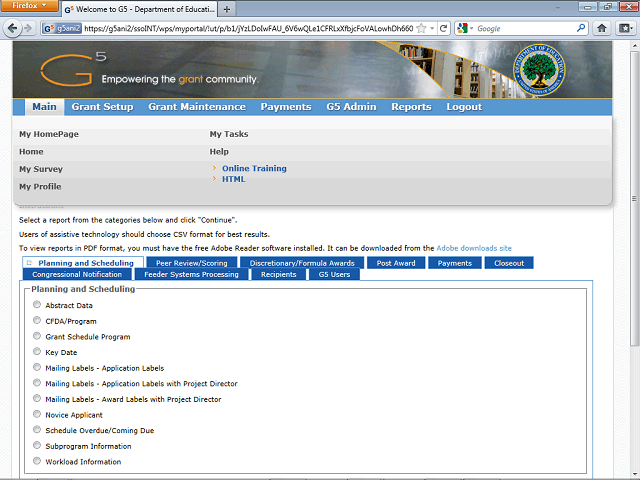
Task: Select the Schedule Overdue/Coming Due radio
Action: point(37,430)
